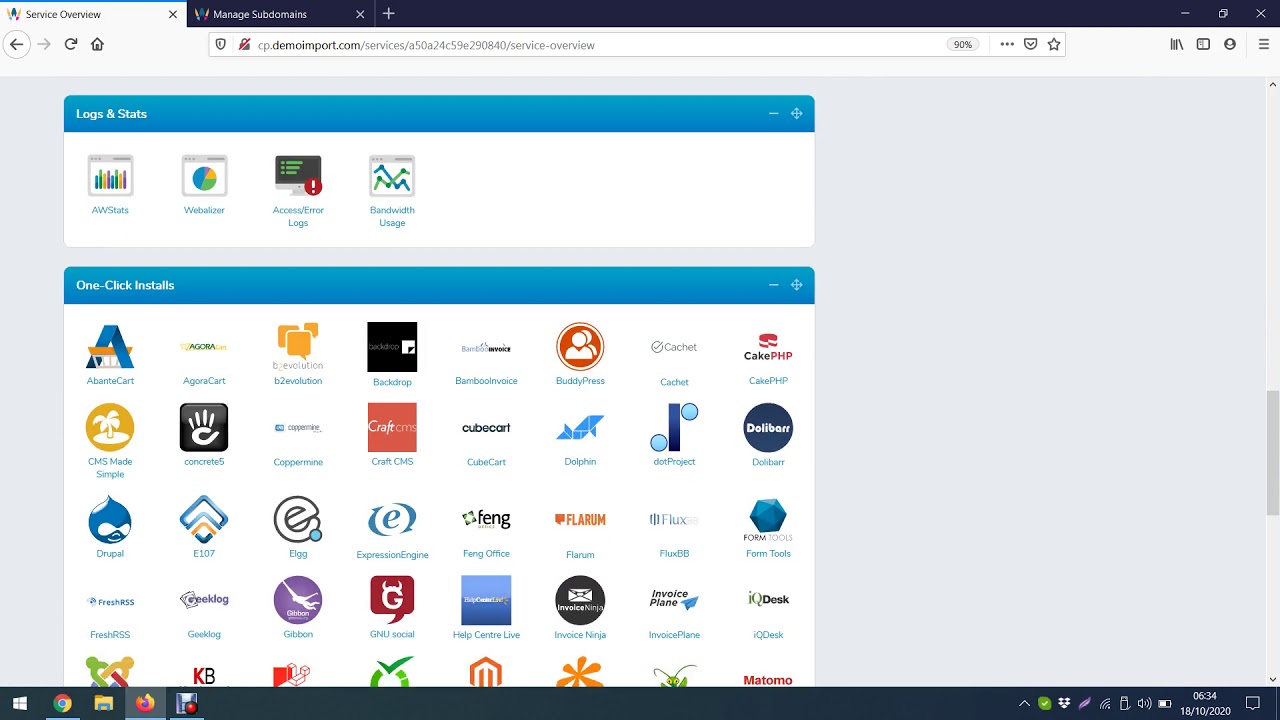Open the Webalizer pie chart icon
Screen dimensions: 1280x720
tap(204, 176)
